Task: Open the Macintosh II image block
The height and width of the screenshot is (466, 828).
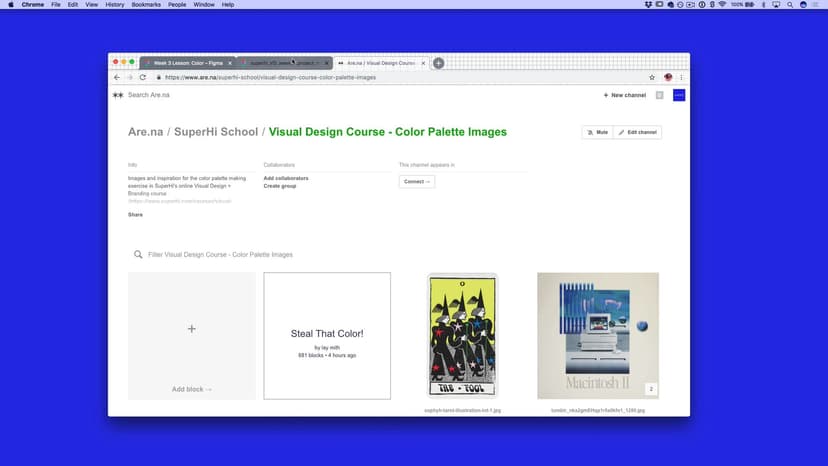Action: tap(598, 336)
